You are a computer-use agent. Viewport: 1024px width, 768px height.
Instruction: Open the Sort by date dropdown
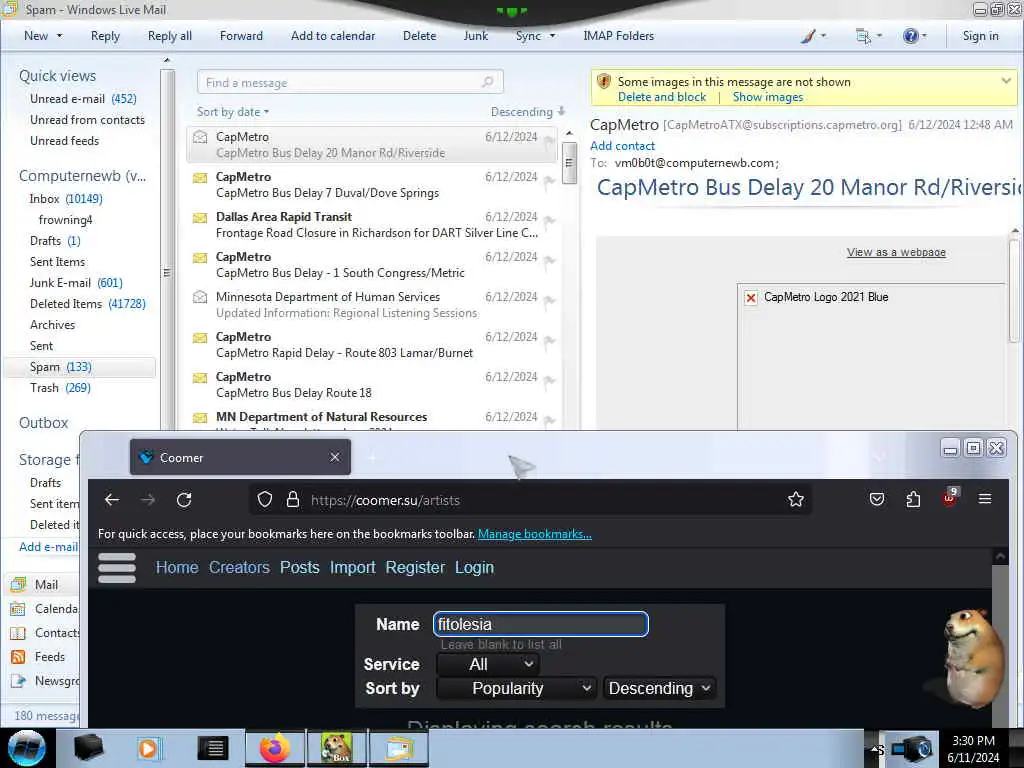(x=233, y=112)
